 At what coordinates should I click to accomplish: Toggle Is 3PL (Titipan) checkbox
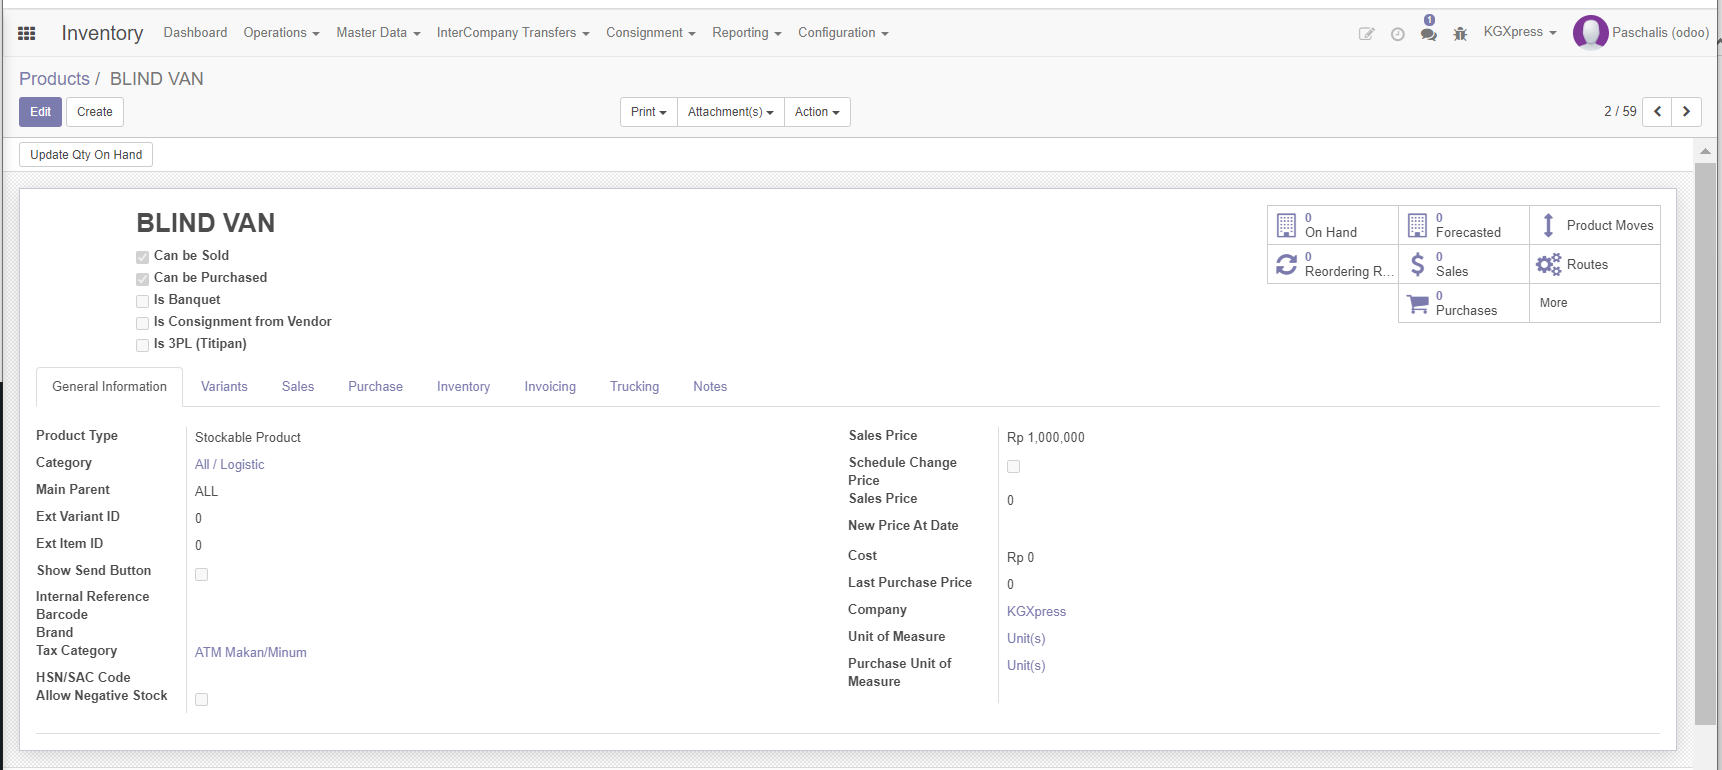pos(142,345)
